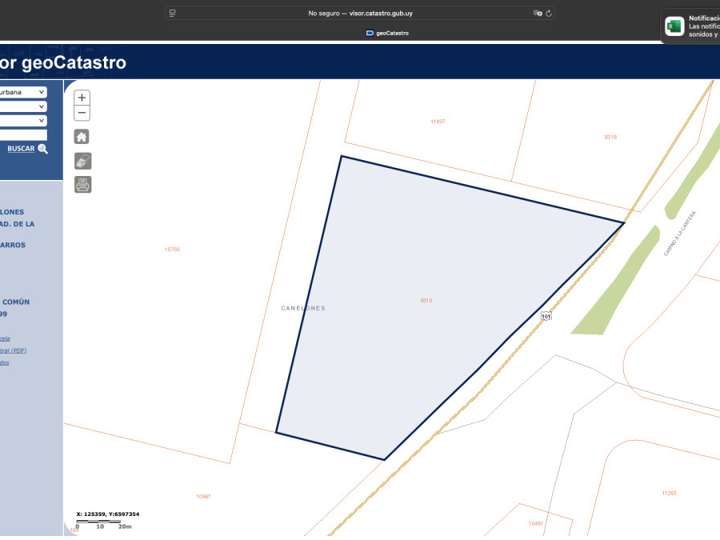Open the first underlined link in the sidebar info
Viewport: 720px width, 540px height.
tap(5, 339)
